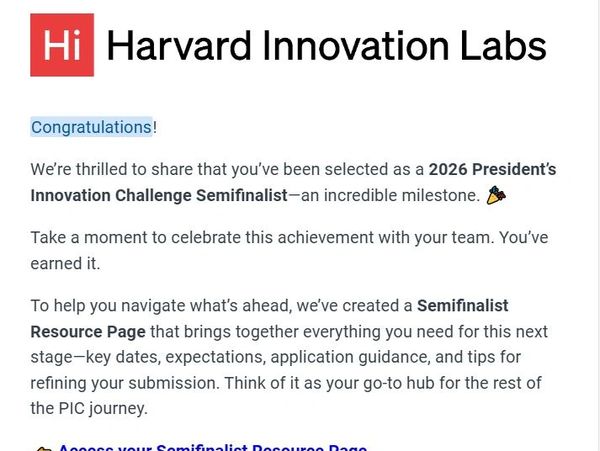
Task: Click the Harvard Innovation Labs header text
Action: tap(326, 46)
